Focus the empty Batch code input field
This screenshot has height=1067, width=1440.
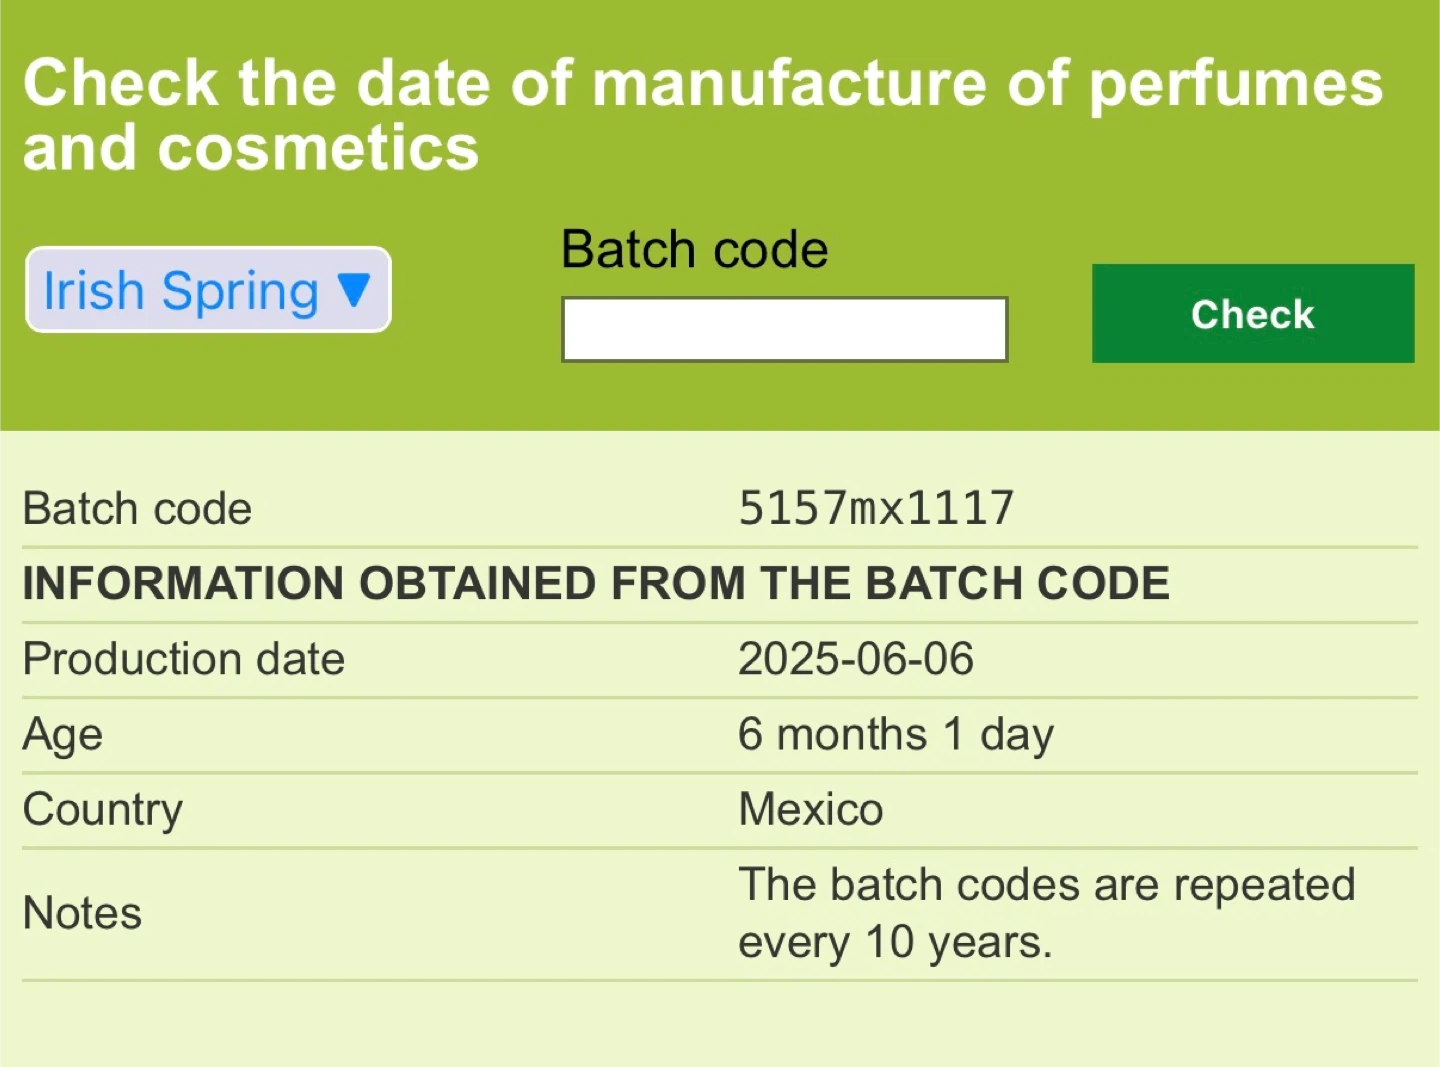click(784, 329)
